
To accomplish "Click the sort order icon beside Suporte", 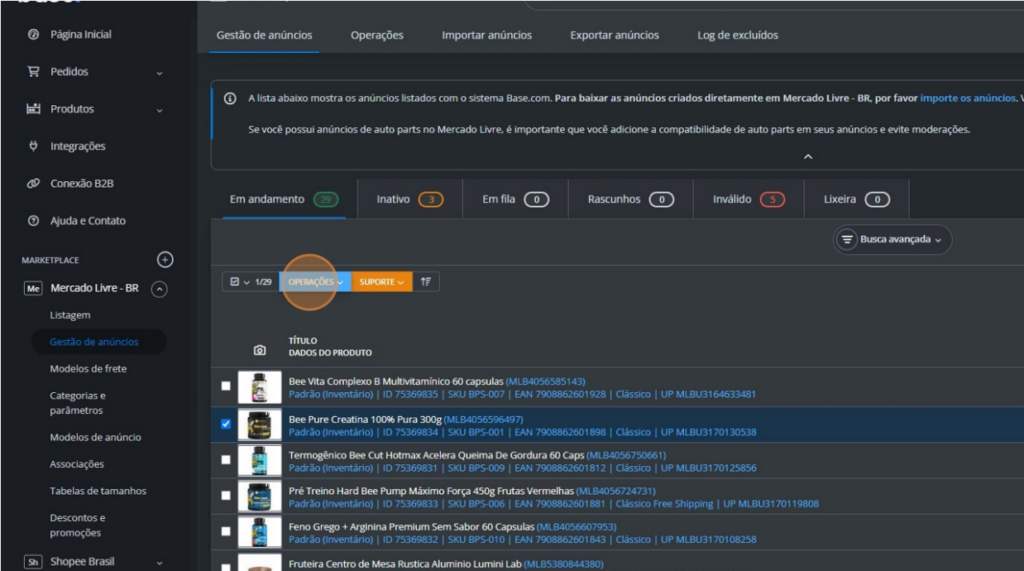I will tap(426, 282).
